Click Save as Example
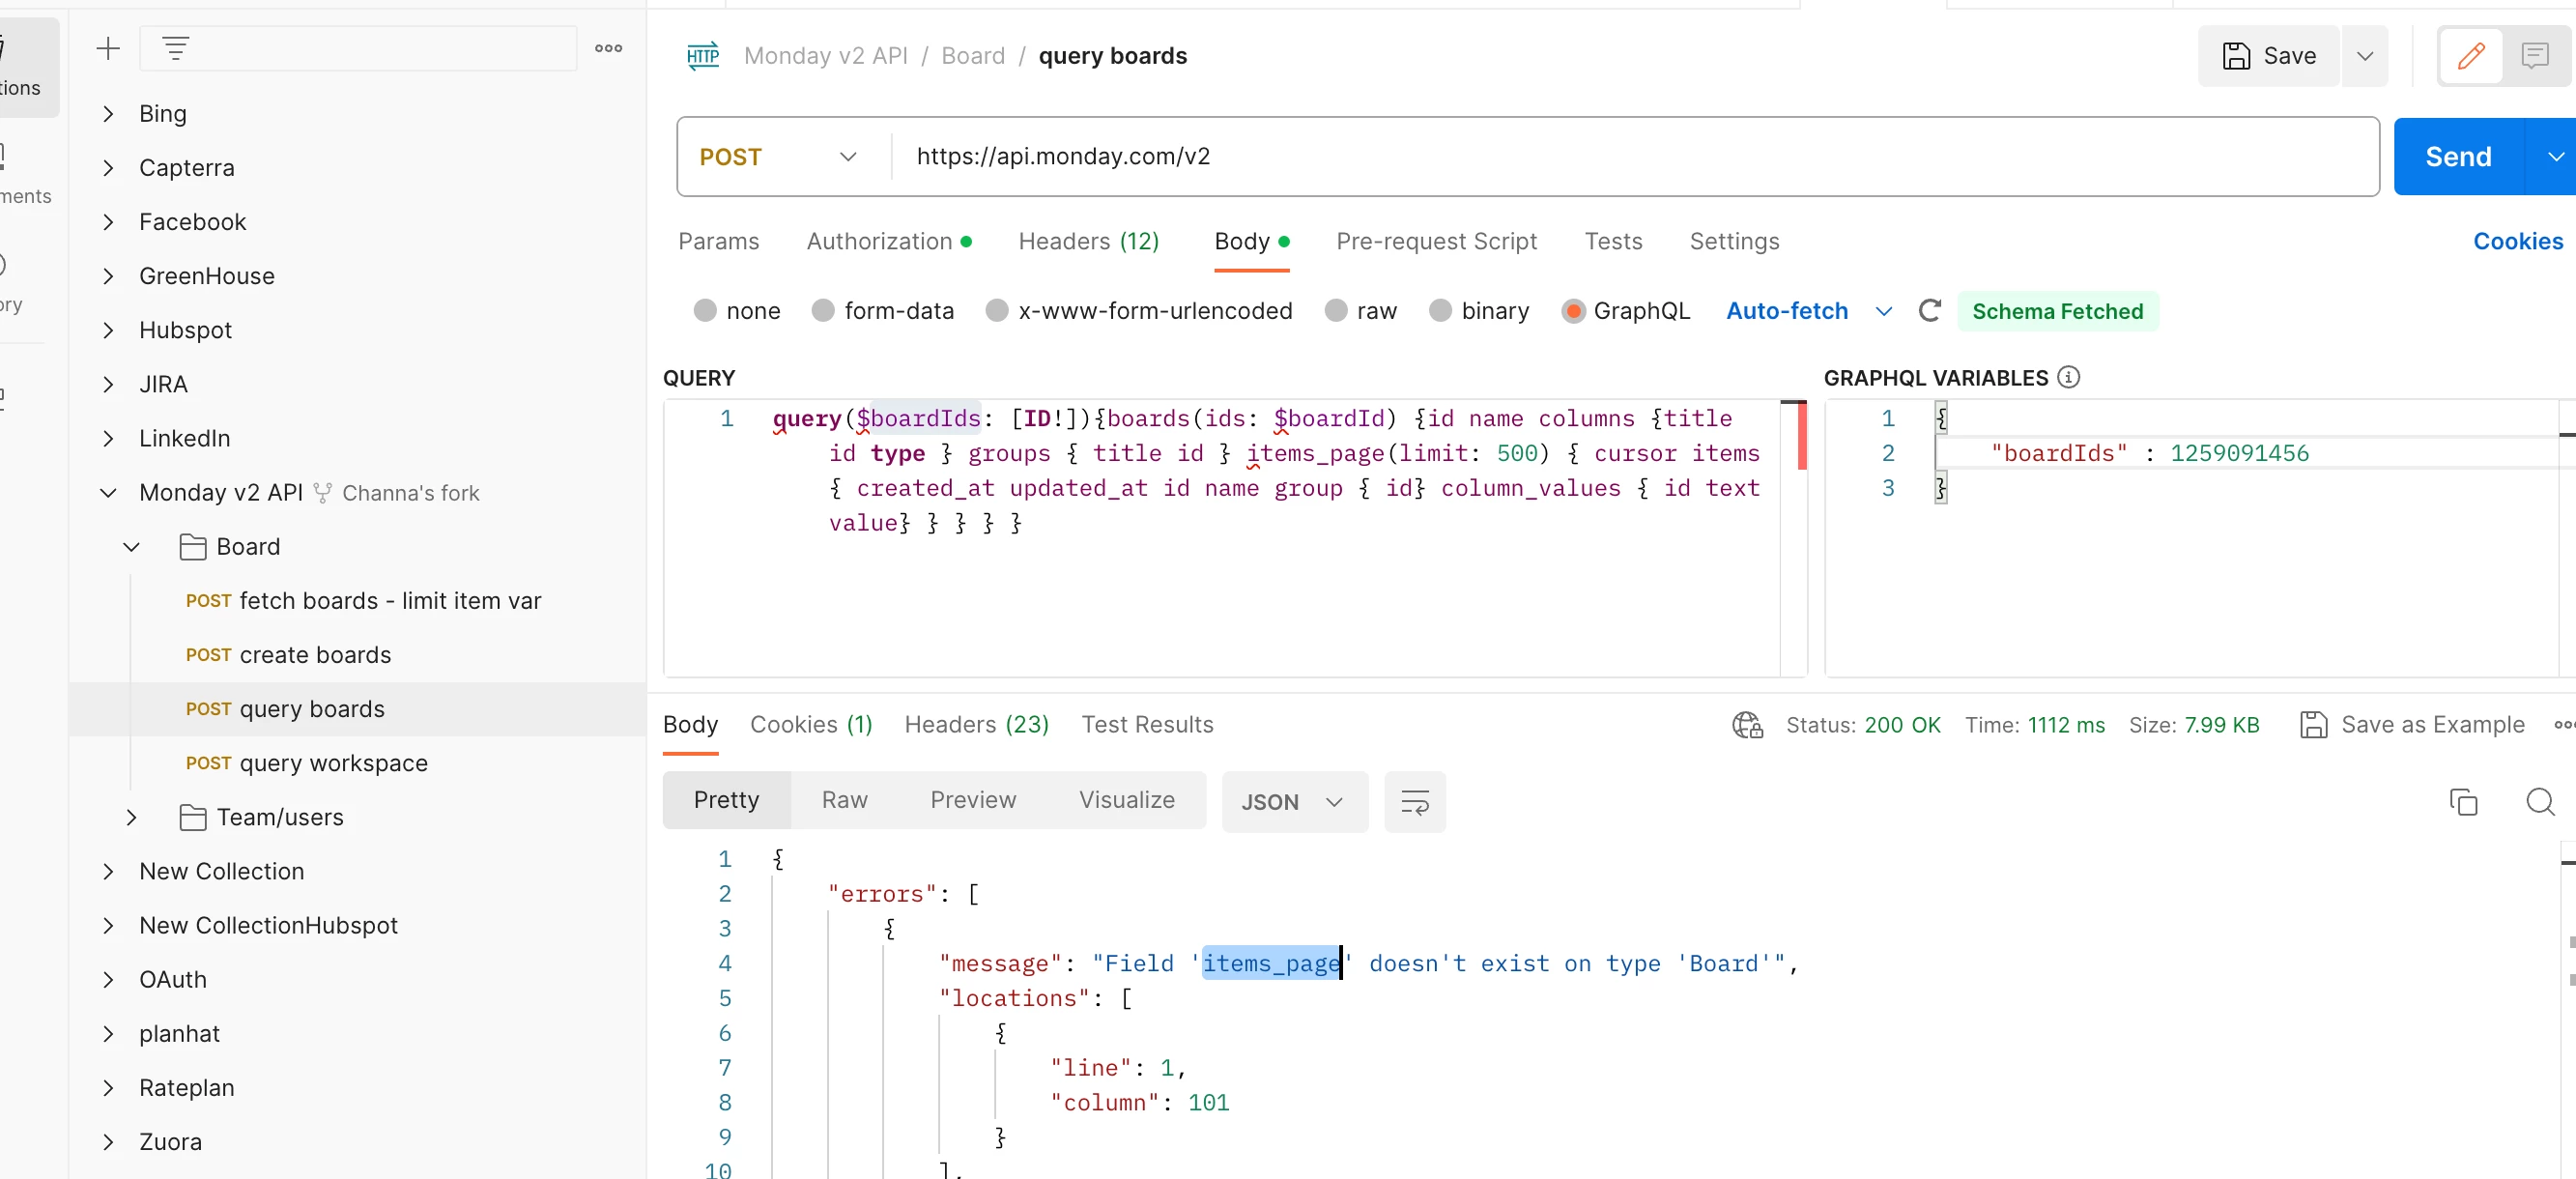The image size is (2576, 1179). [x=2412, y=724]
